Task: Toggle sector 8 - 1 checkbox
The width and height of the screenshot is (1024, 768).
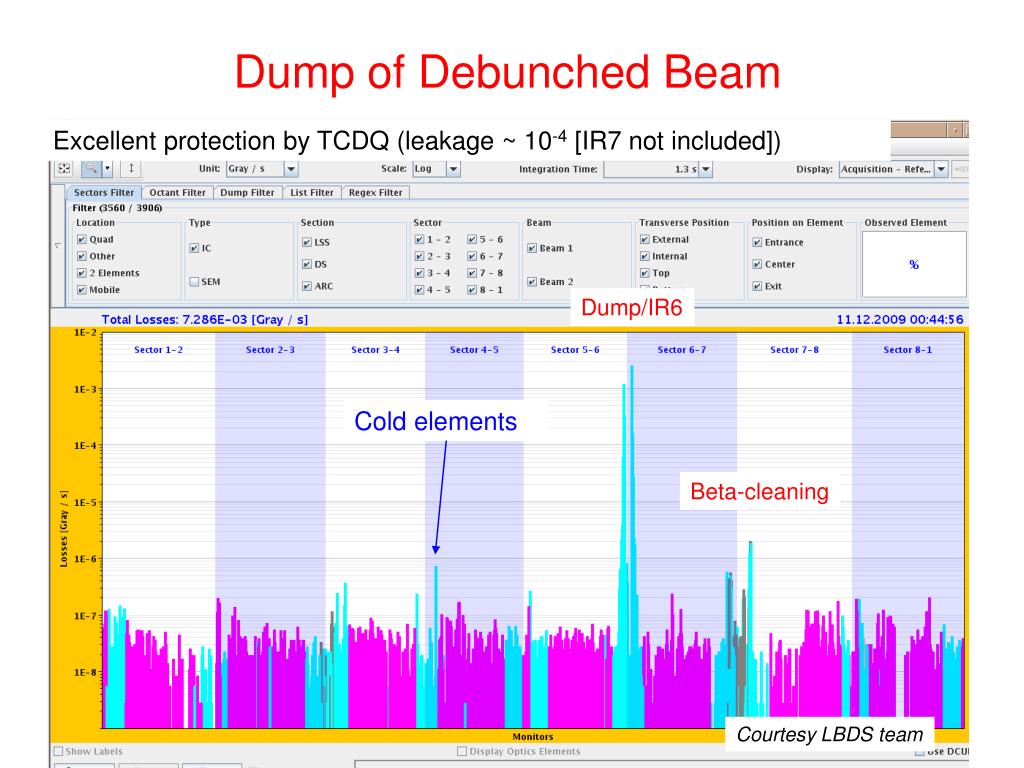Action: click(472, 290)
